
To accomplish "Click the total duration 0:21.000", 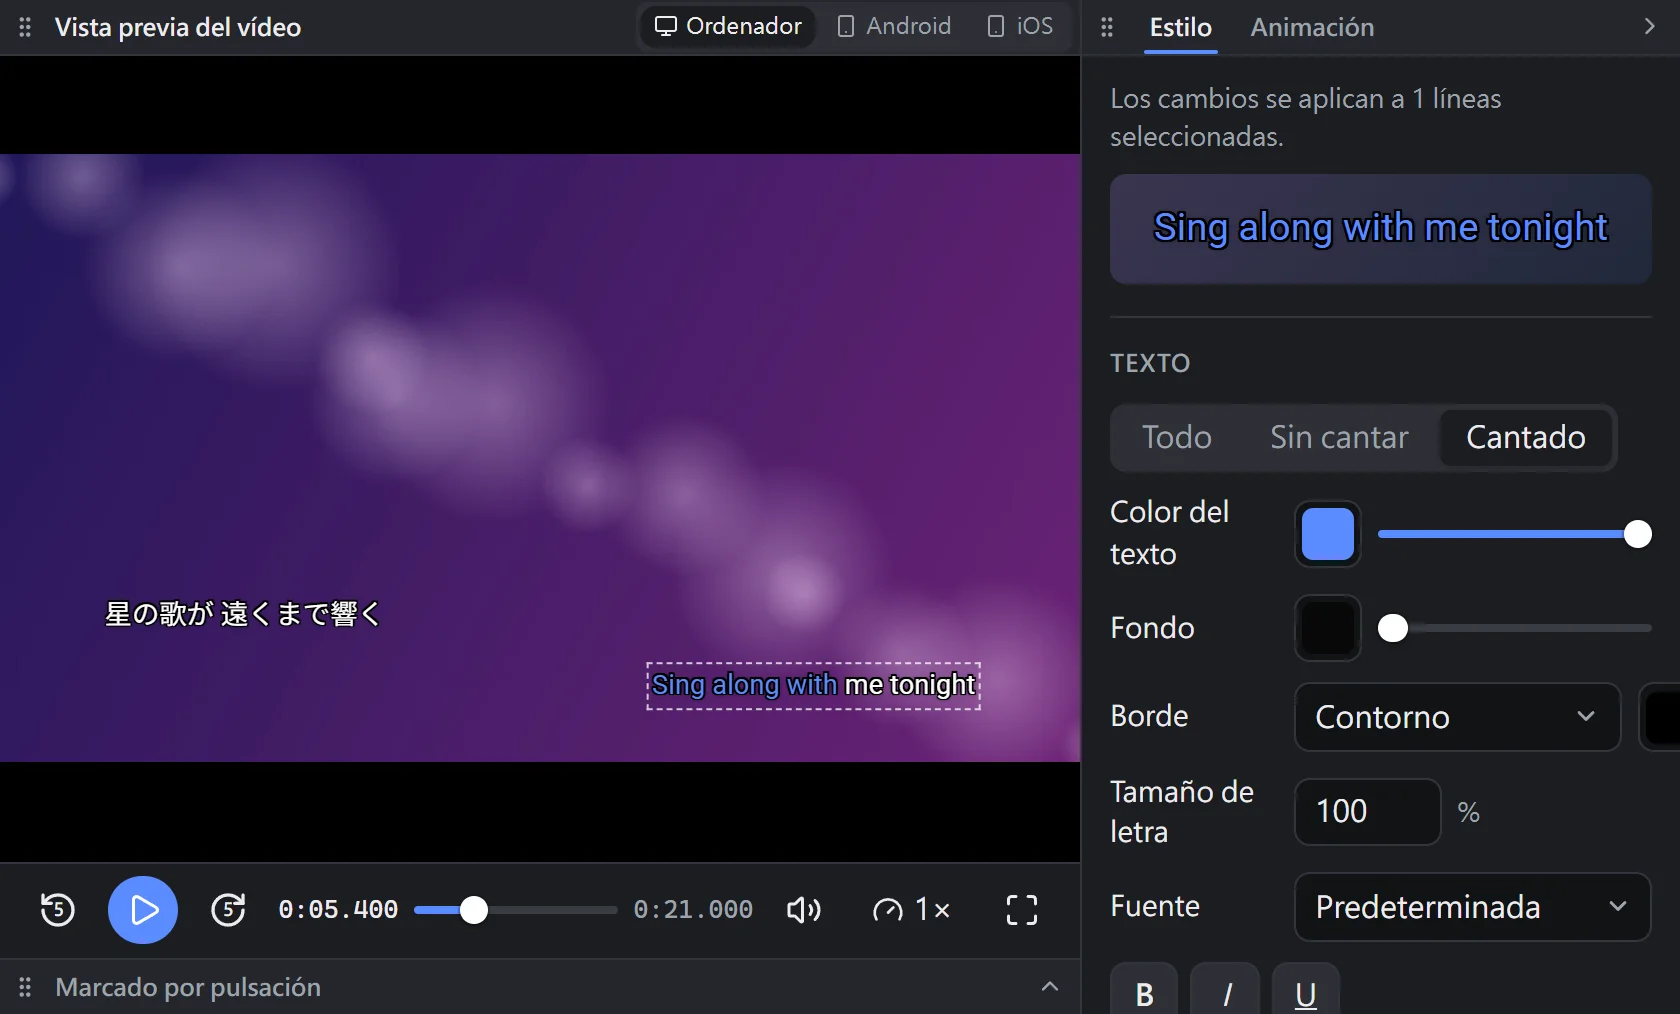I will pos(693,910).
